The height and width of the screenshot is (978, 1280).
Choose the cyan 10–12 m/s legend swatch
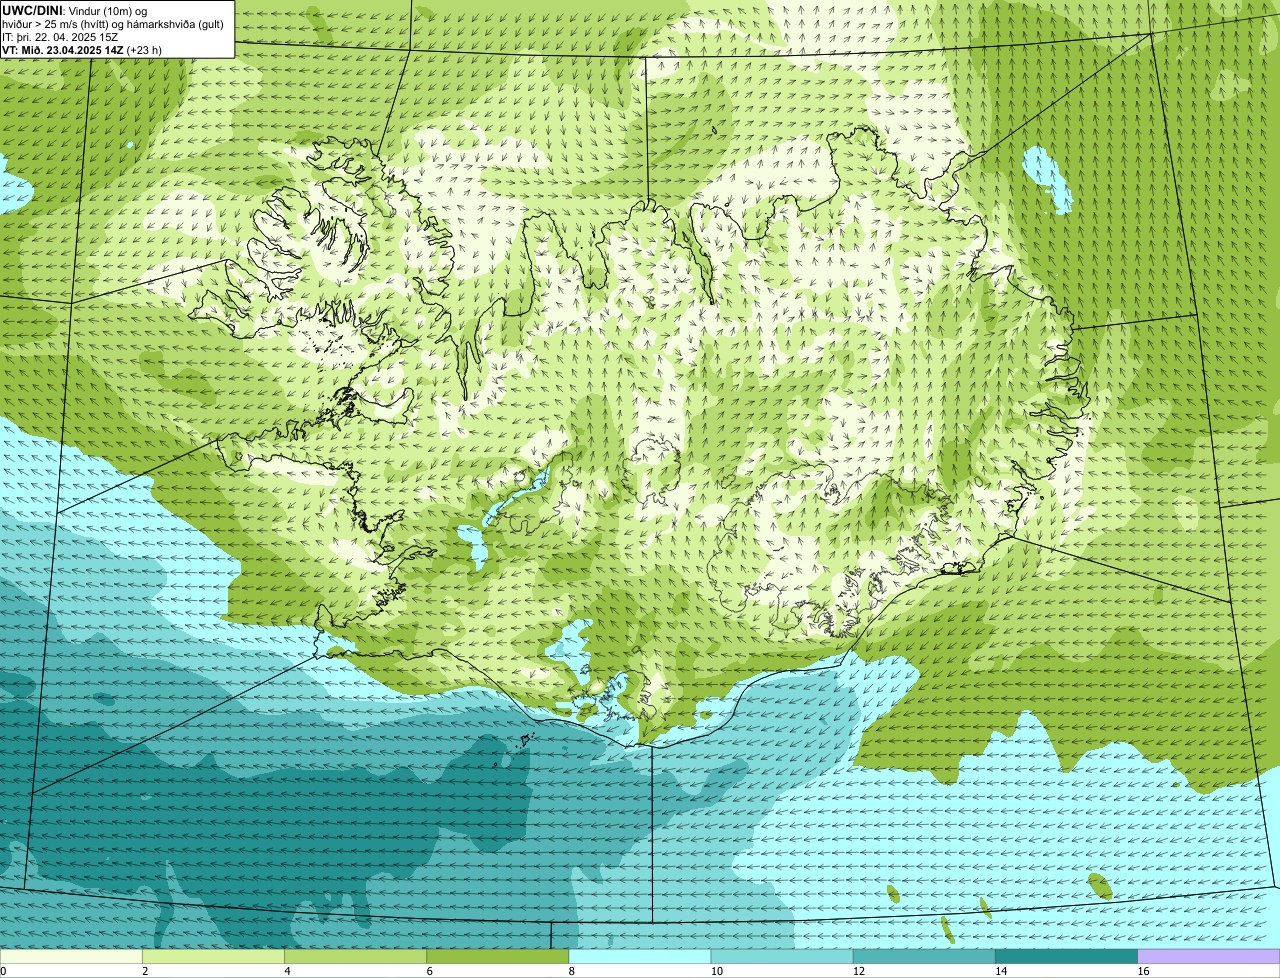click(782, 957)
